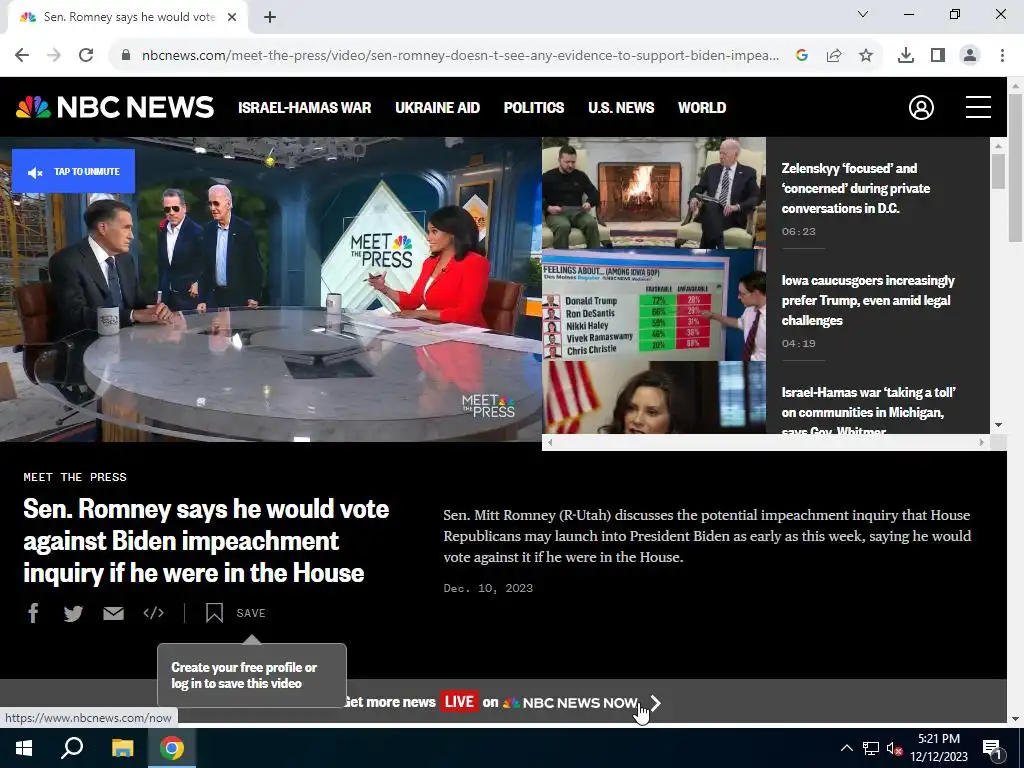The height and width of the screenshot is (768, 1024).
Task: Open Iowa caucusgoers prefer Trump headline
Action: click(867, 300)
